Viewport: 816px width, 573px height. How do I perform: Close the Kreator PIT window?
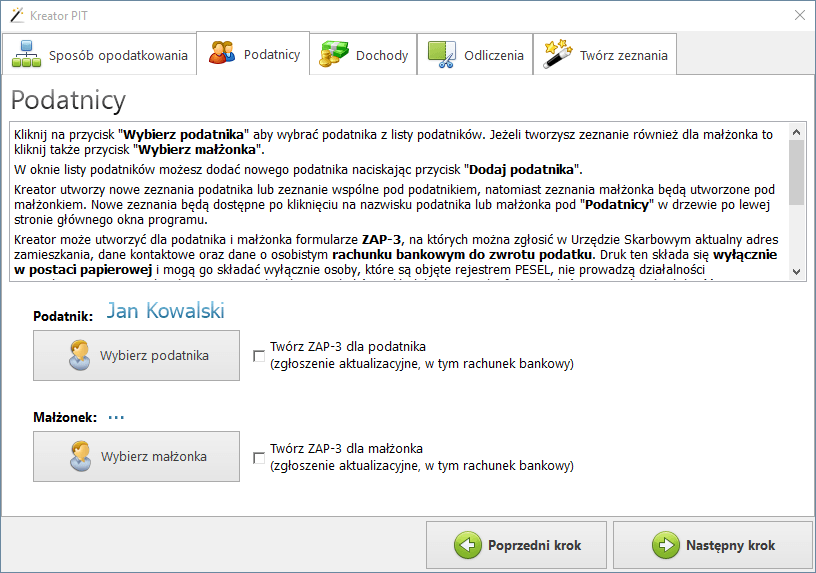[799, 14]
